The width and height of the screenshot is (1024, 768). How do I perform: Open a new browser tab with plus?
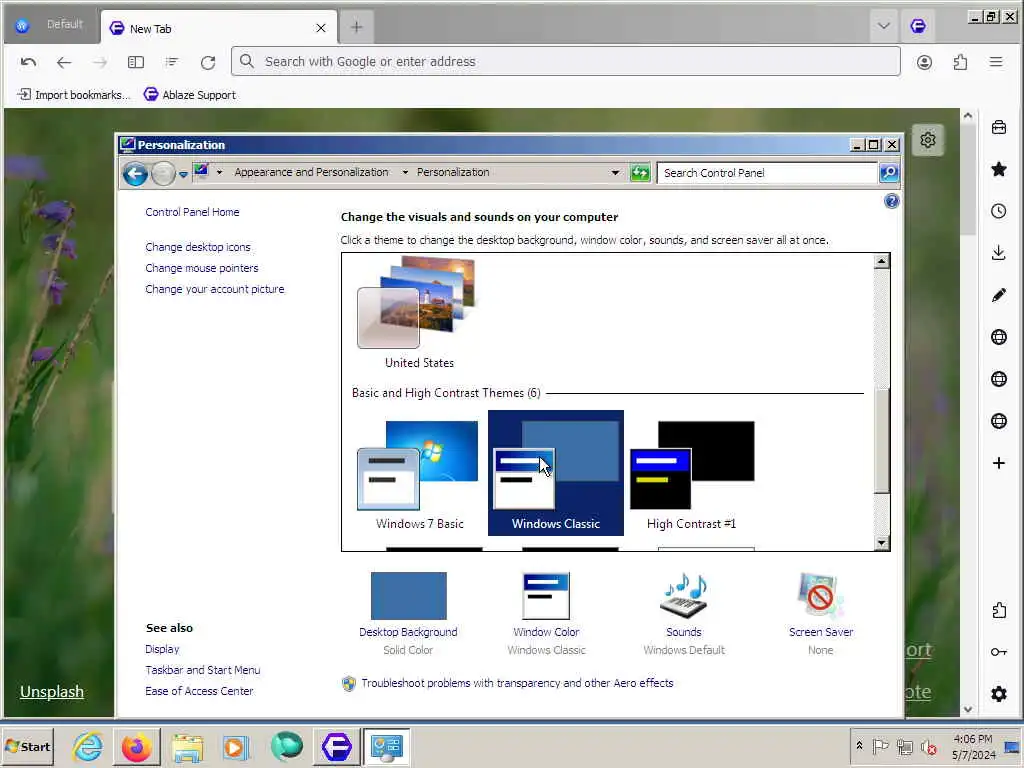pyautogui.click(x=357, y=27)
